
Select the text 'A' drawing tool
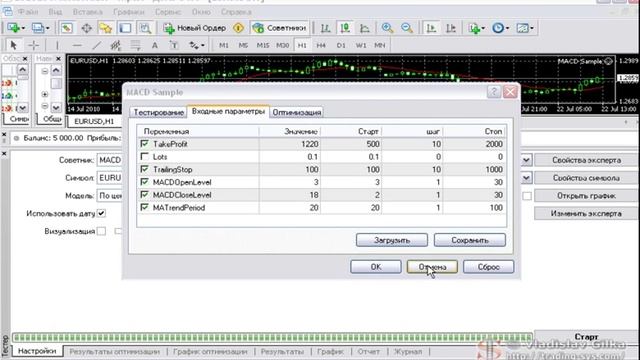(x=155, y=45)
